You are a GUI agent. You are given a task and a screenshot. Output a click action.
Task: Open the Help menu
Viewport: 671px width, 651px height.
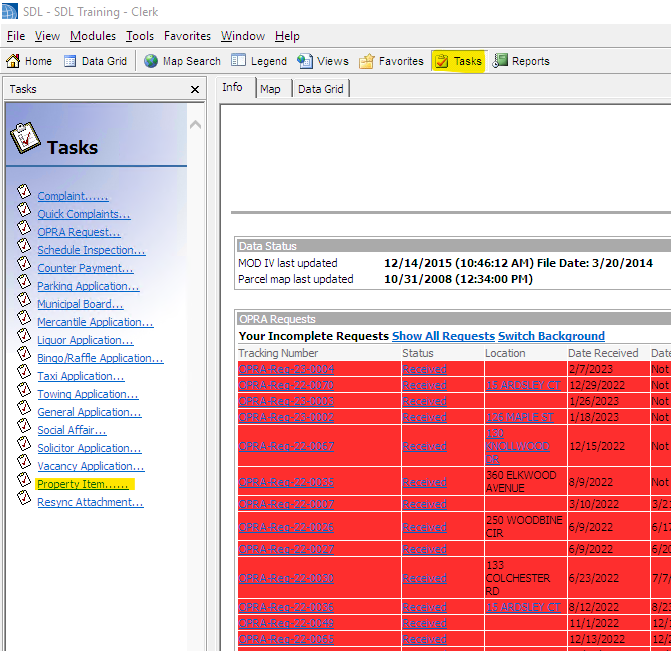[287, 36]
